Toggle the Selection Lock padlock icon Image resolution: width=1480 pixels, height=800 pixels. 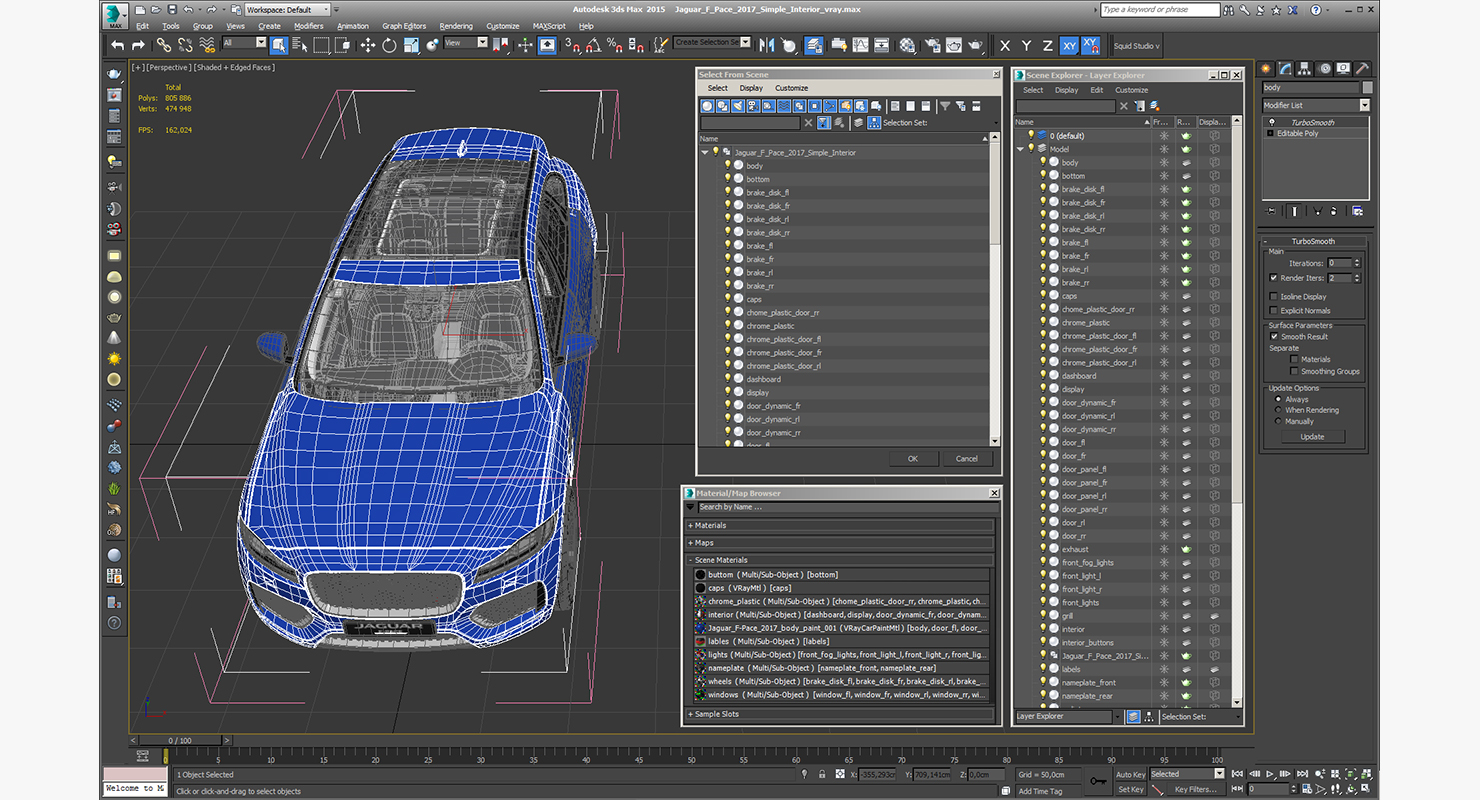pyautogui.click(x=822, y=774)
